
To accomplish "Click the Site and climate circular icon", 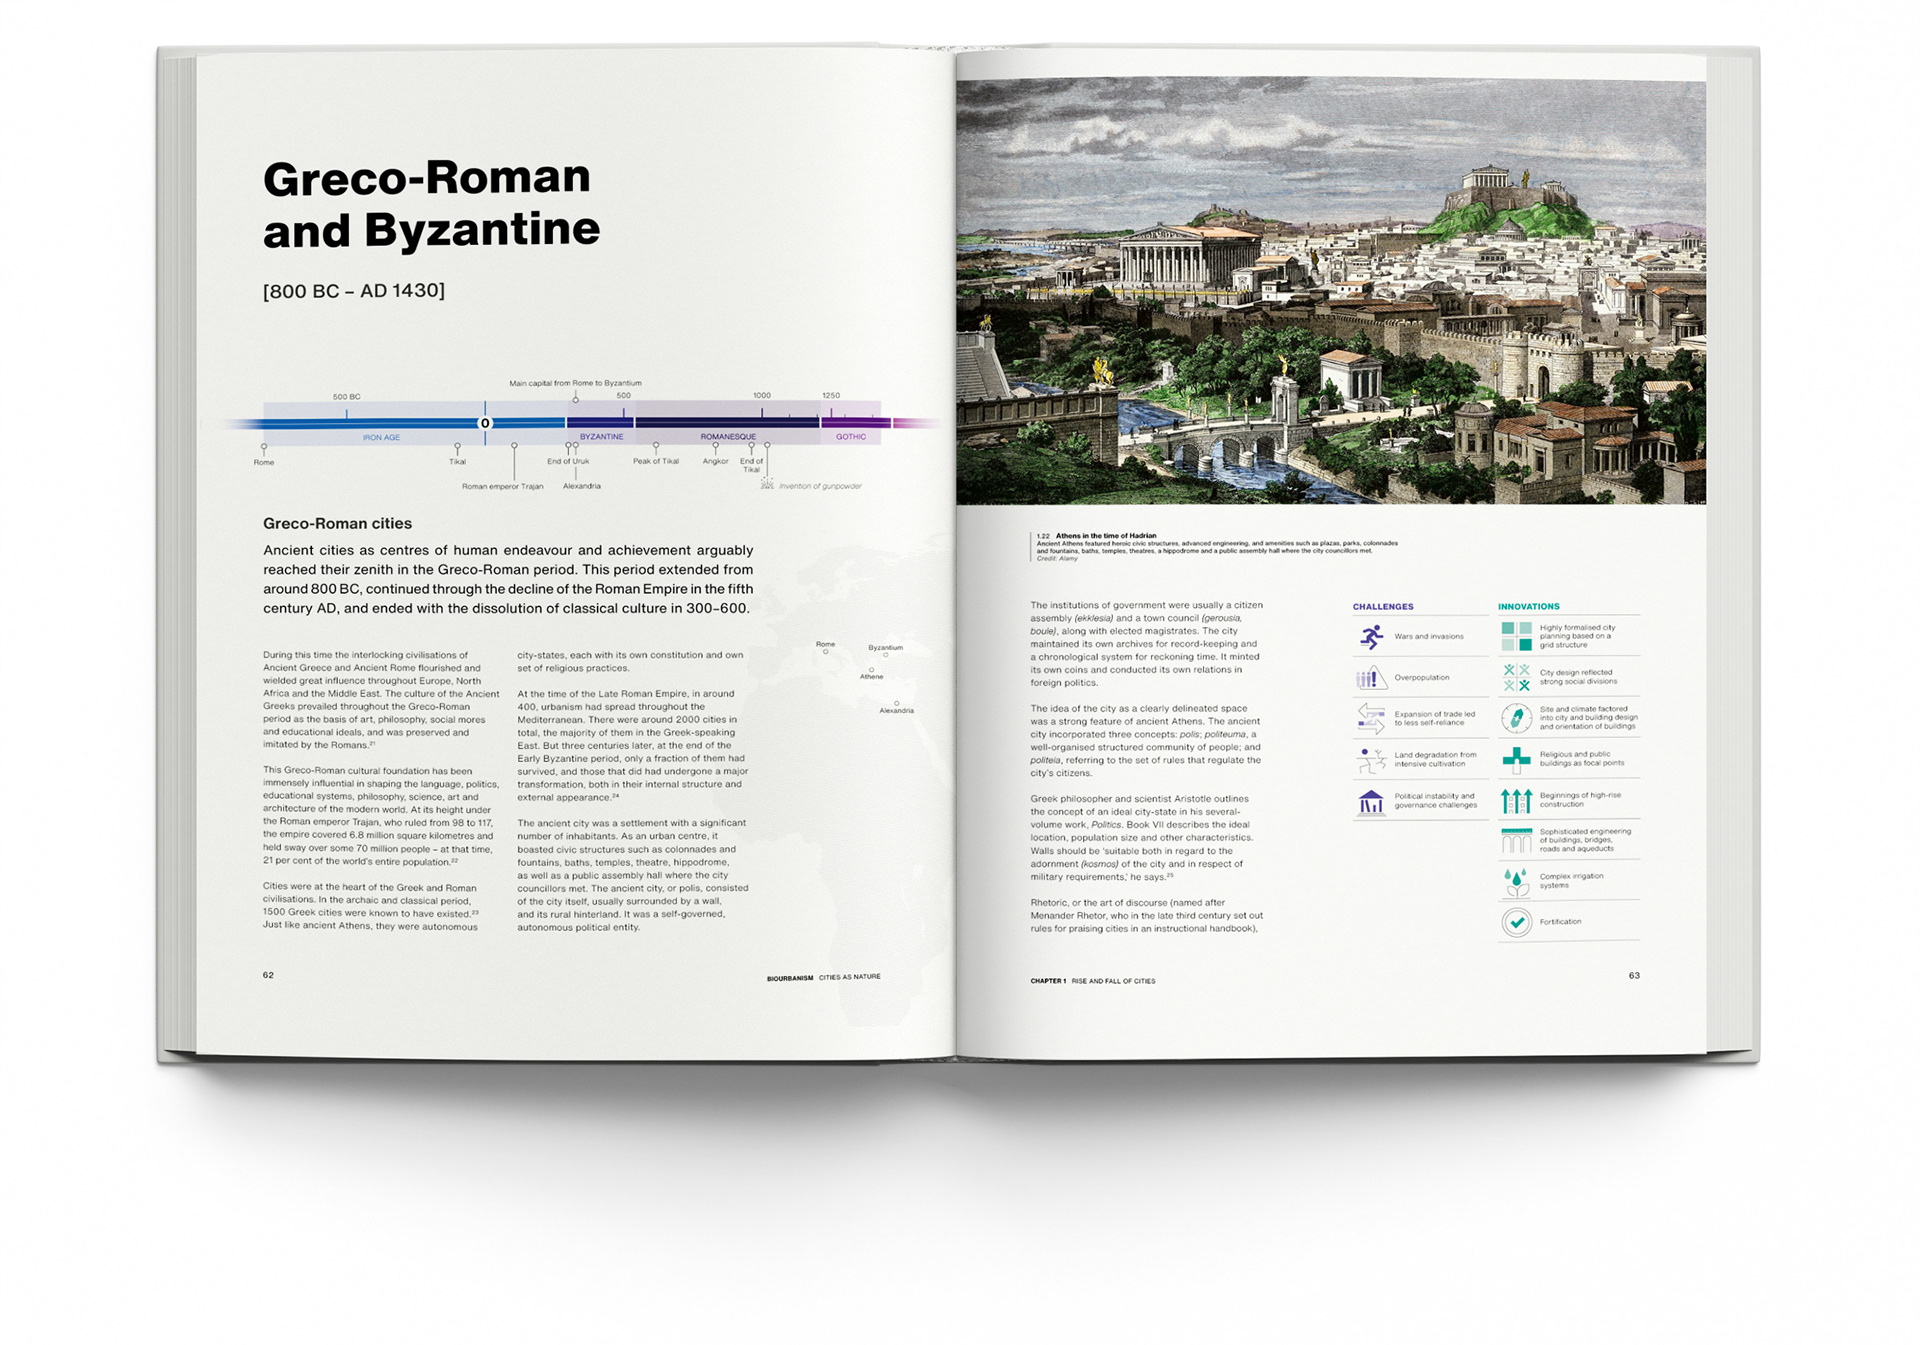I will pyautogui.click(x=1516, y=718).
